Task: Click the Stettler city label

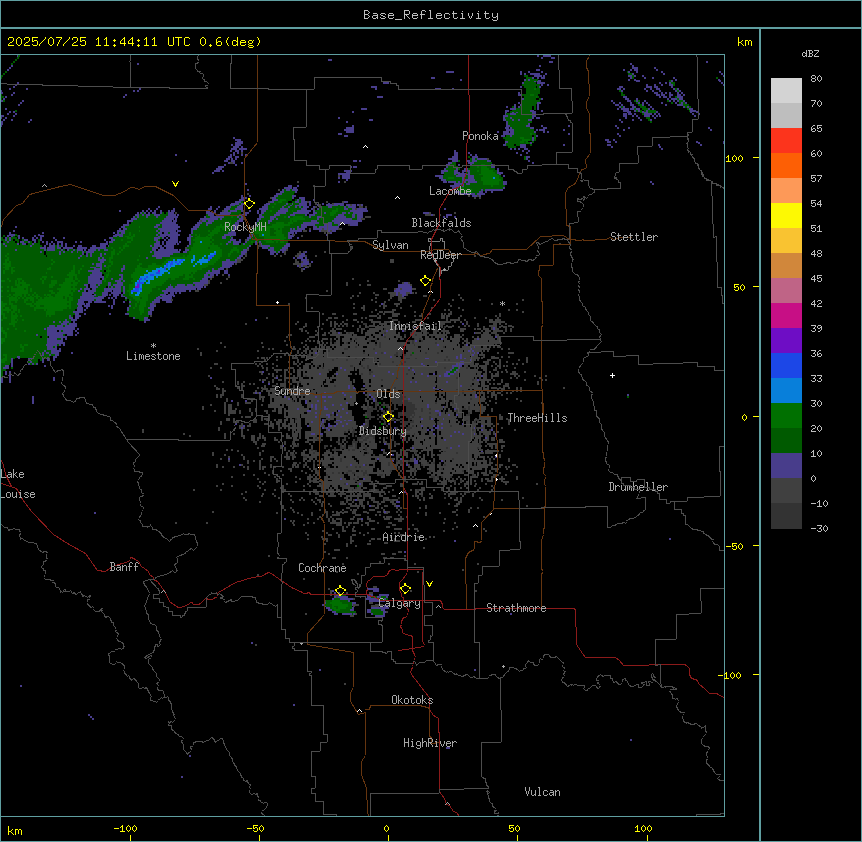Action: [634, 237]
